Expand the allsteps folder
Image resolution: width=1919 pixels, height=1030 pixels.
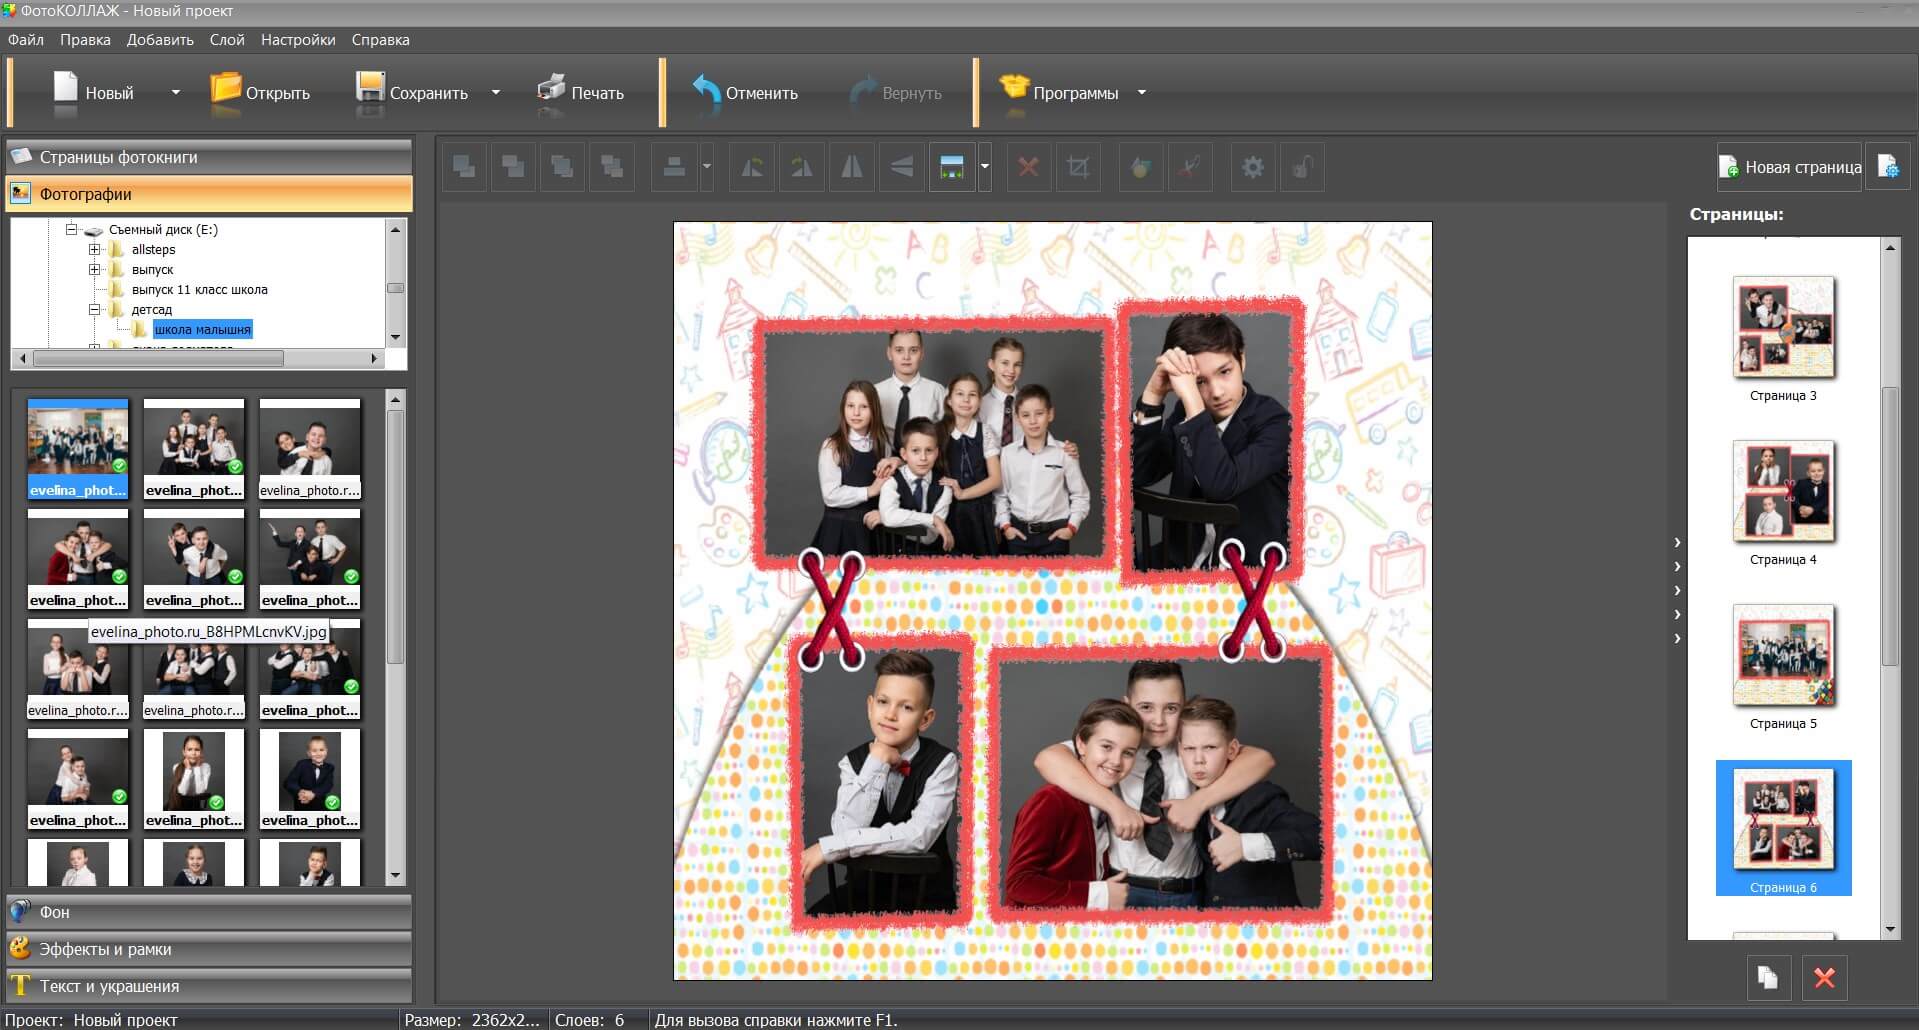(x=95, y=249)
